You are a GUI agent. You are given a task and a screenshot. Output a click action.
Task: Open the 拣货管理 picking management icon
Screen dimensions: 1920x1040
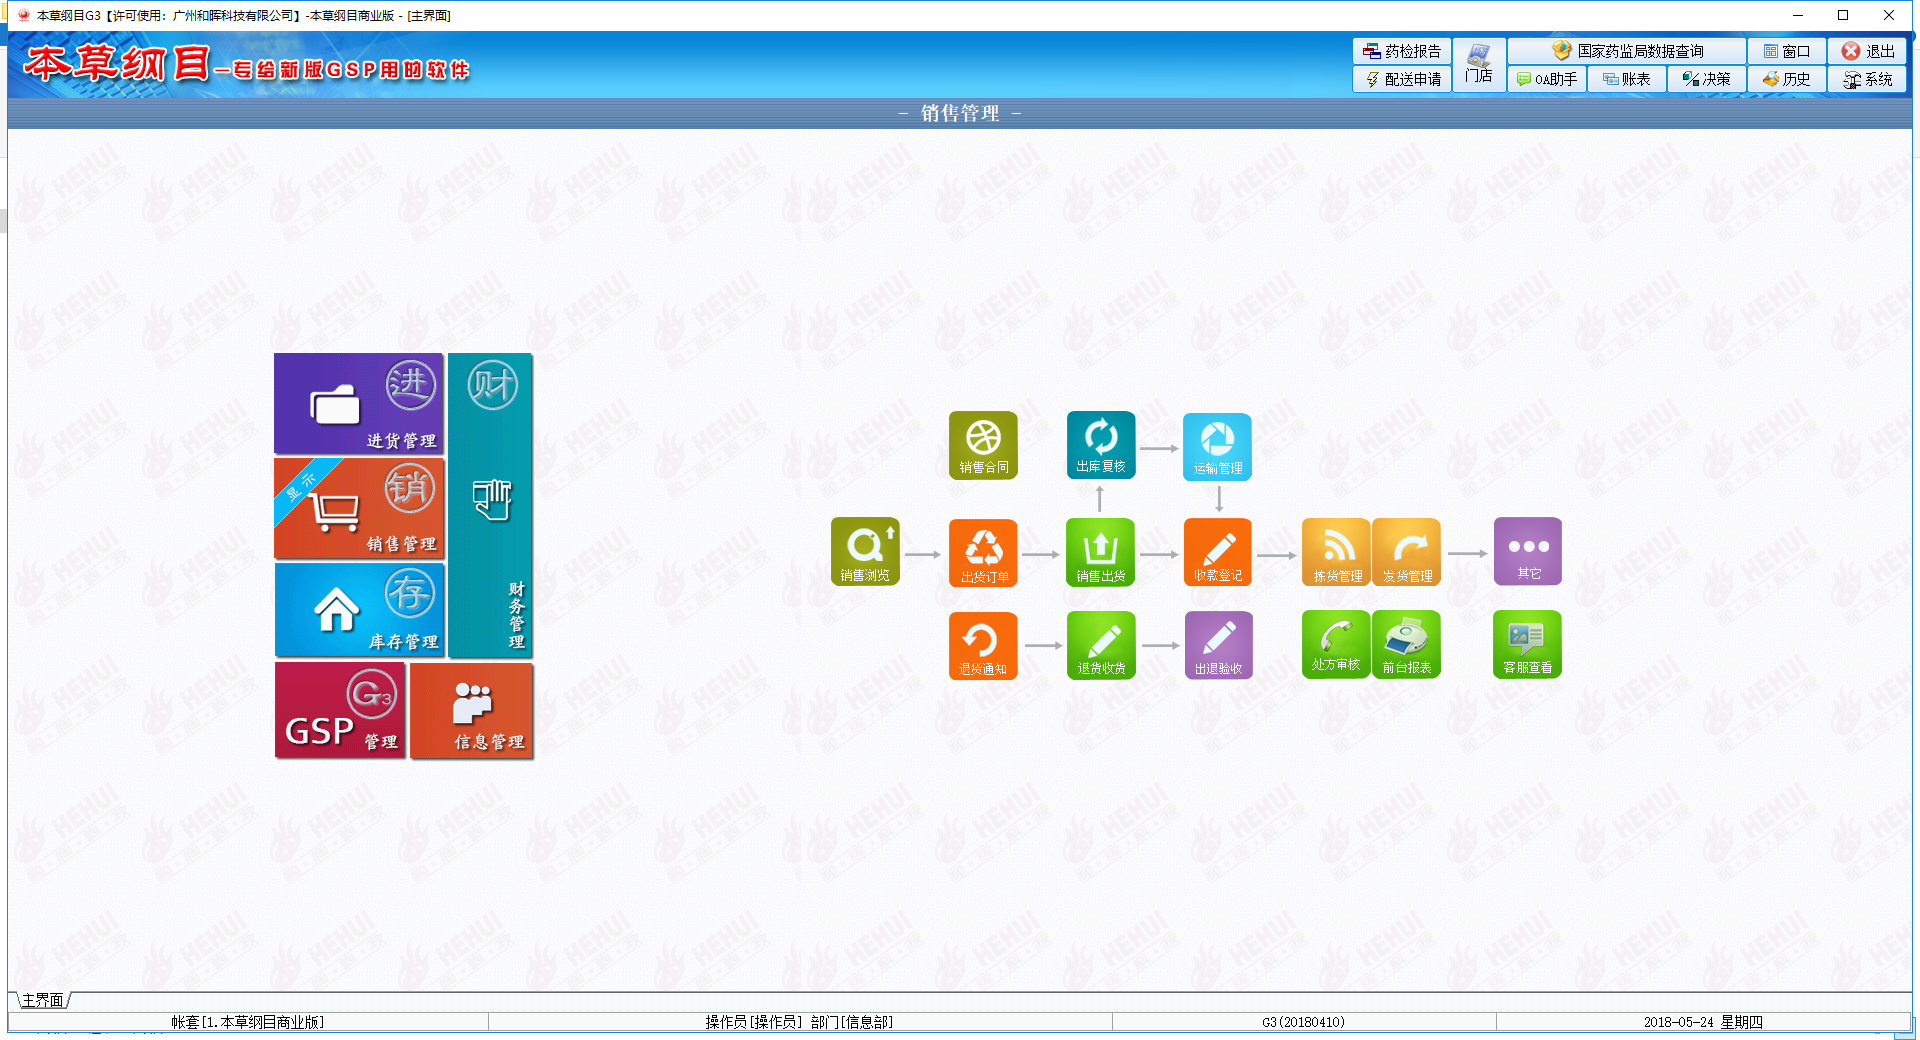click(x=1336, y=552)
